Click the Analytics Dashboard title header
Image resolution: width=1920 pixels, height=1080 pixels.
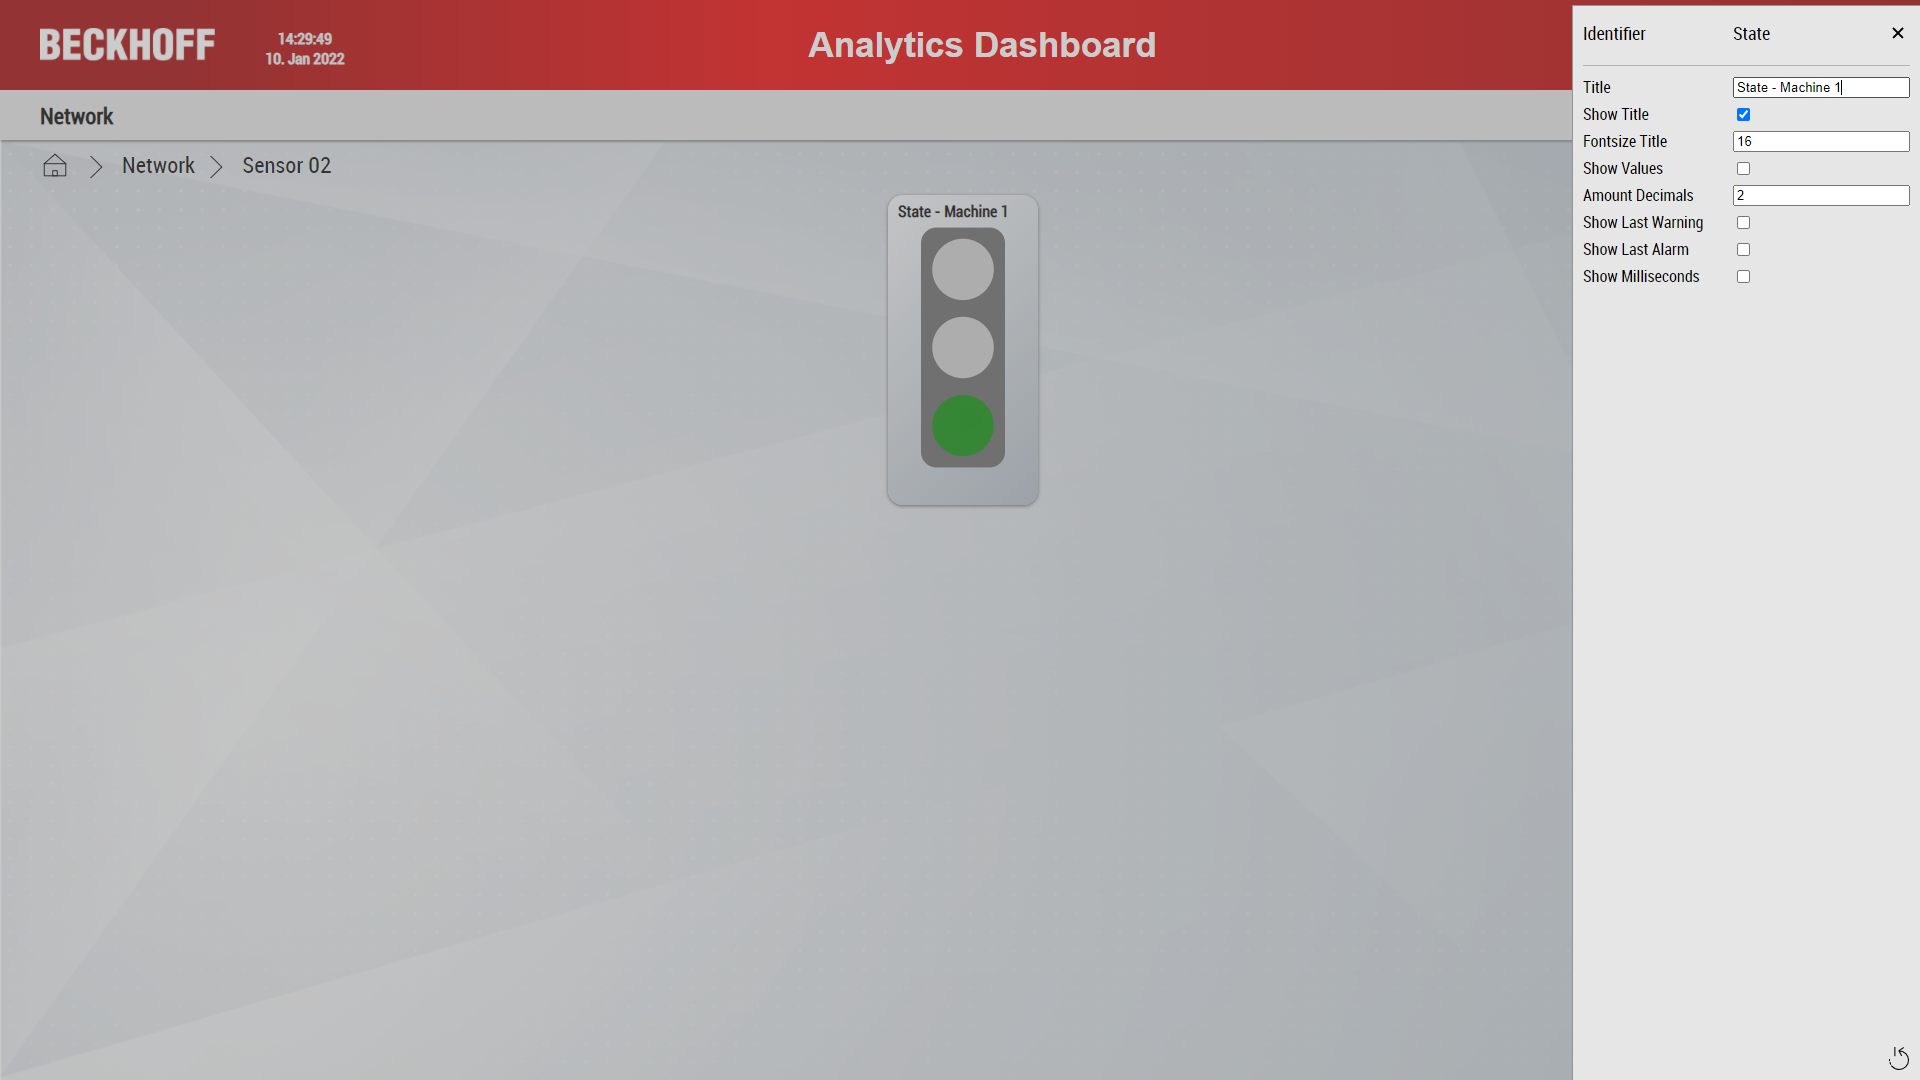point(981,45)
